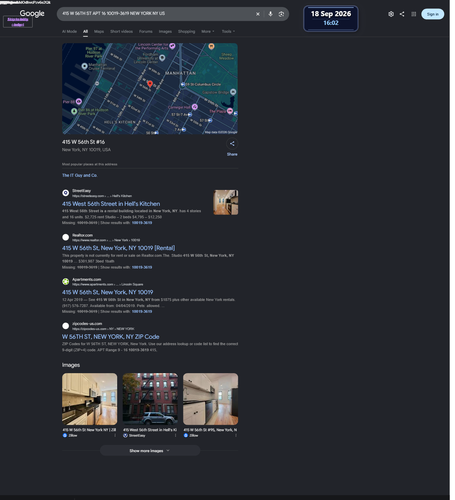Show results with 10019-3619 under Apartments.com
This screenshot has width=455, height=500.
(x=142, y=311)
